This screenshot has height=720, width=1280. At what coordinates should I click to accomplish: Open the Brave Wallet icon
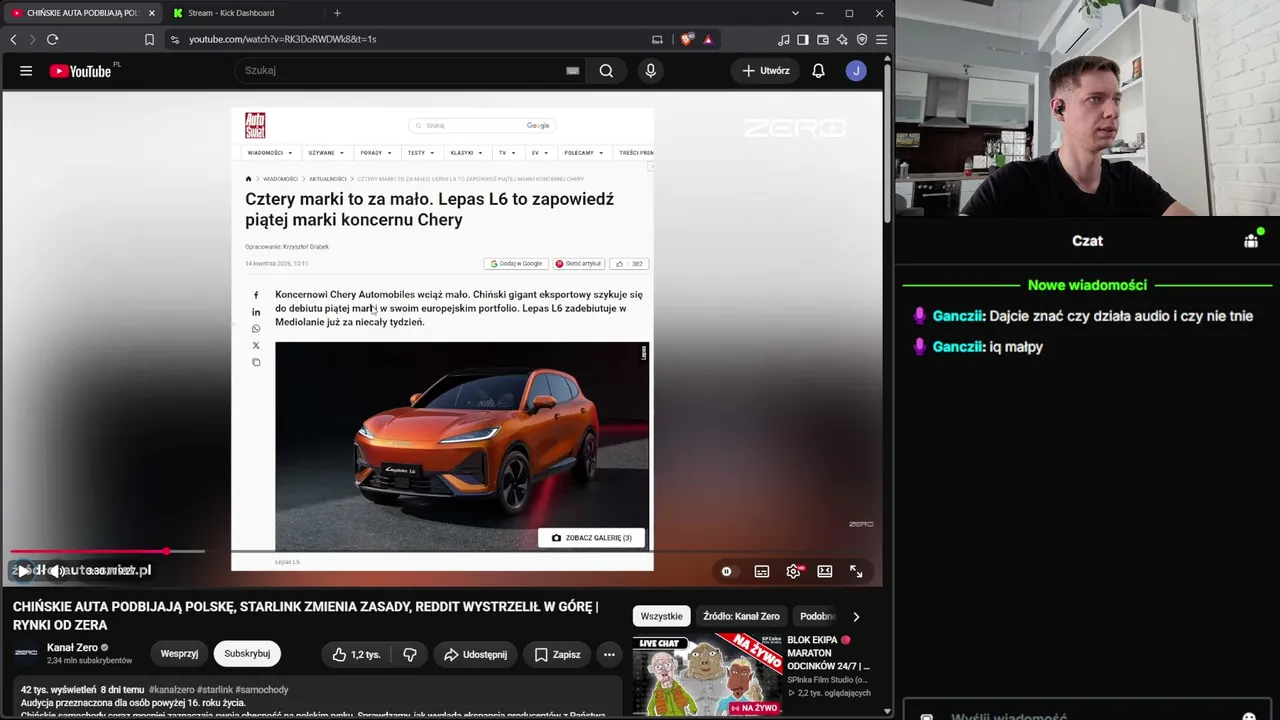[823, 39]
